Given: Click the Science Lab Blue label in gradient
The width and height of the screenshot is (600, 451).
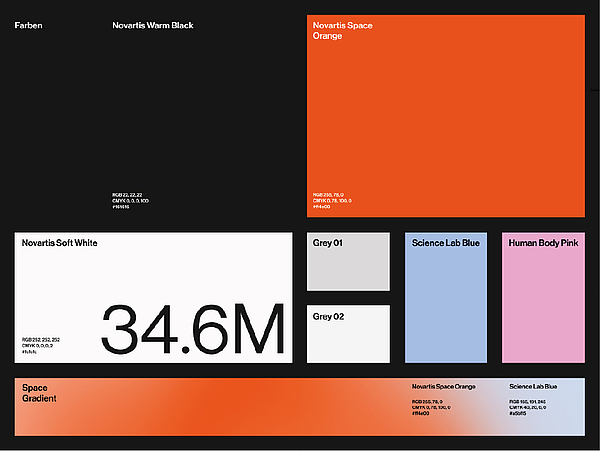Looking at the screenshot, I should tap(533, 386).
